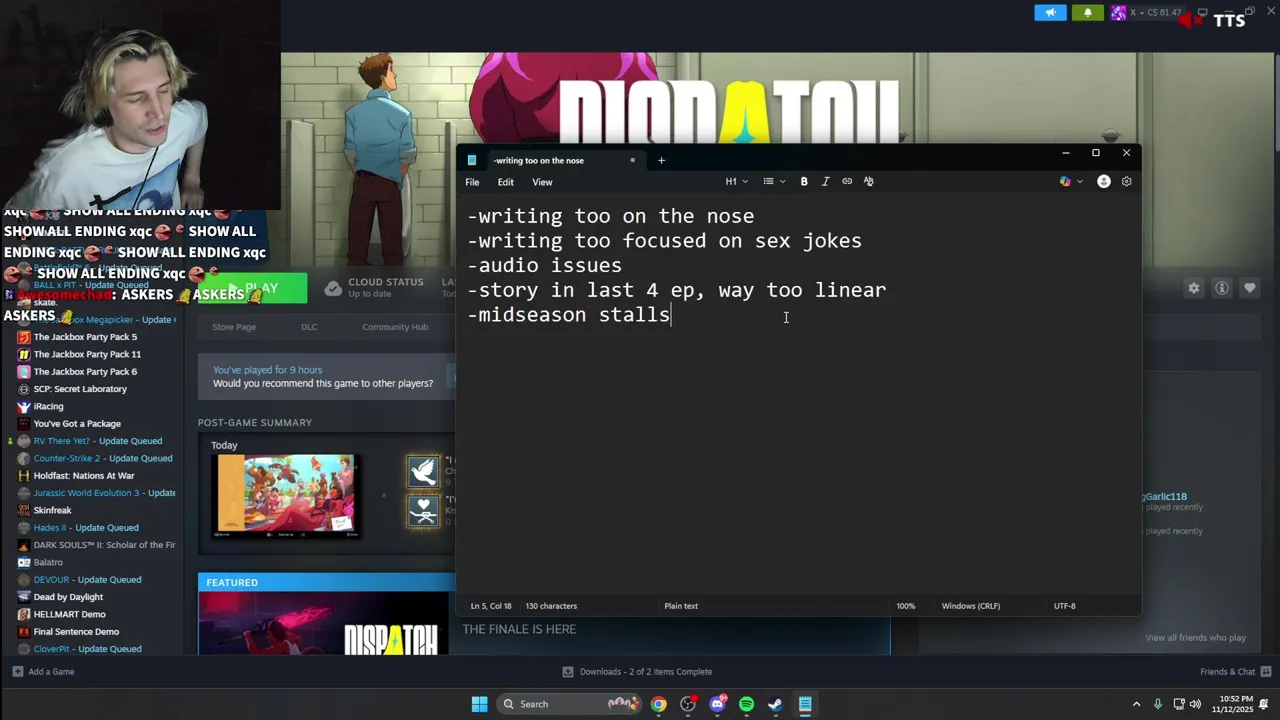The width and height of the screenshot is (1280, 720).
Task: Open Google Chrome from taskbar
Action: (659, 704)
